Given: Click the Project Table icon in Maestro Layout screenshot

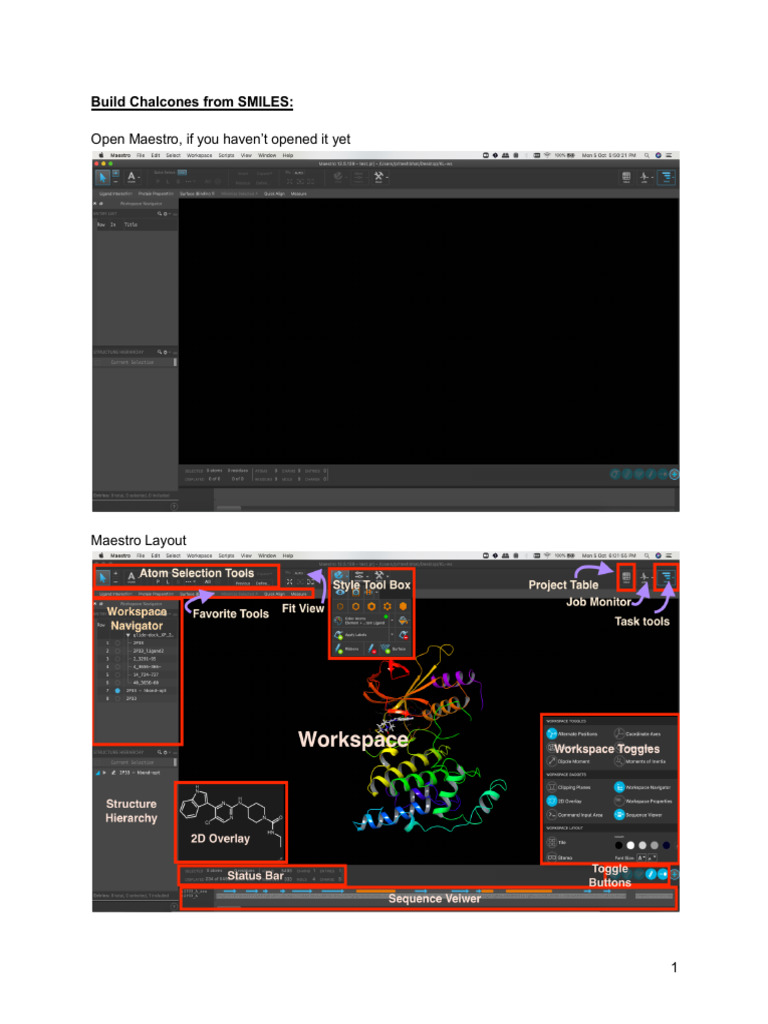Looking at the screenshot, I should pyautogui.click(x=626, y=577).
